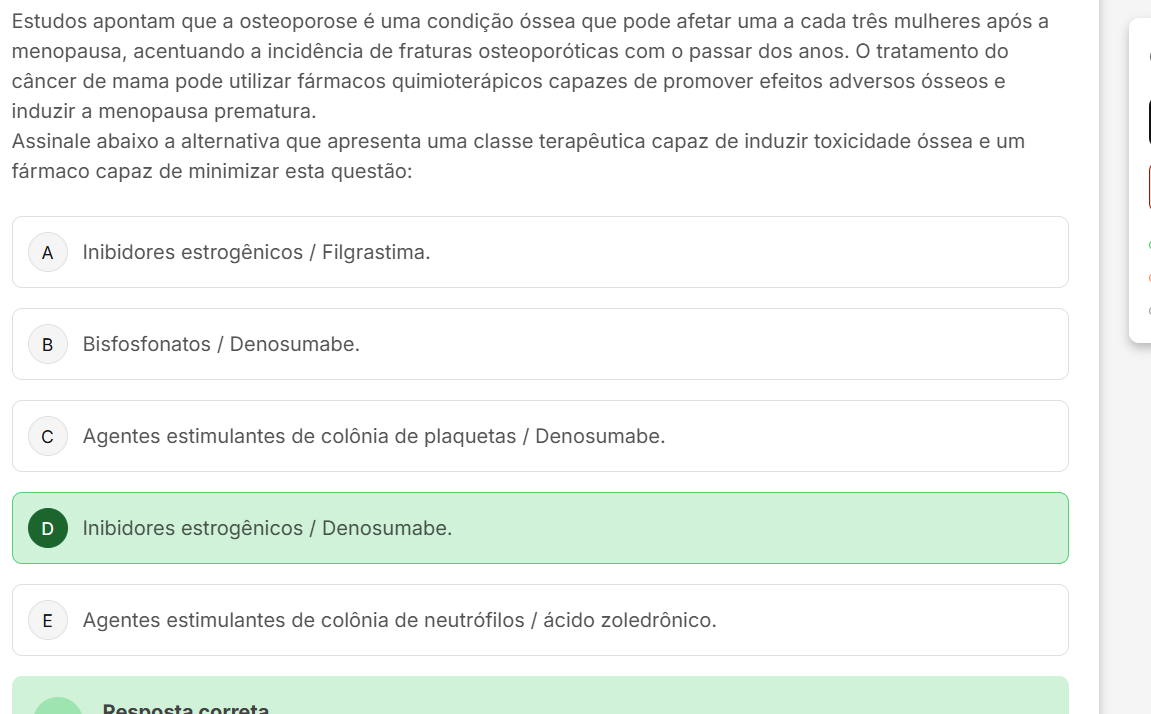This screenshot has height=714, width=1151.
Task: Select the letter B answer badge
Action: pos(48,344)
